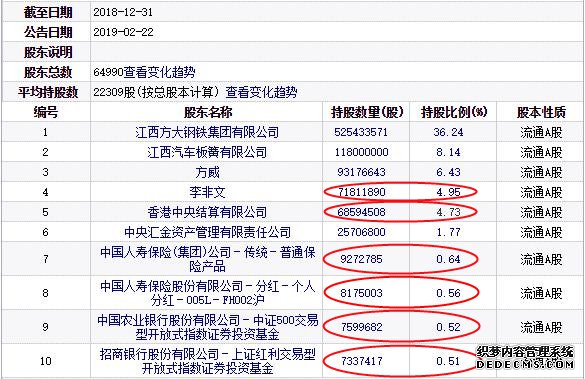585x379 pixels.
Task: Click the 股东名称 column header
Action: tap(207, 112)
